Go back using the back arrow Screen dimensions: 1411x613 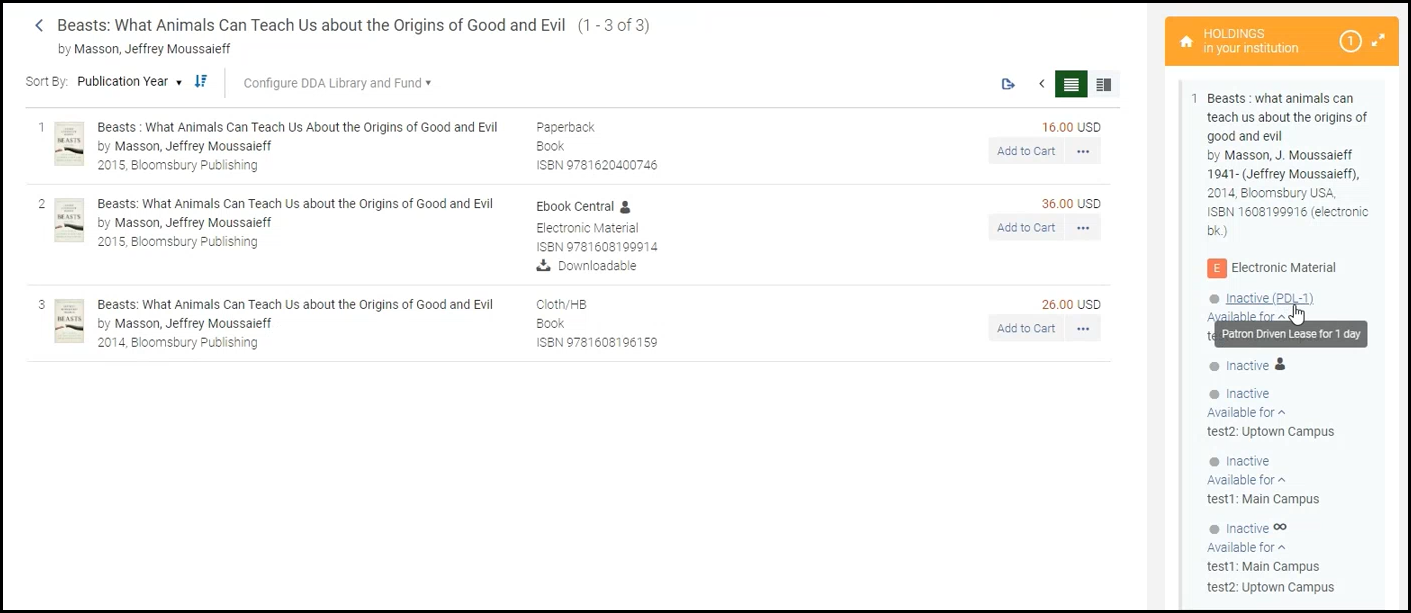click(x=38, y=25)
